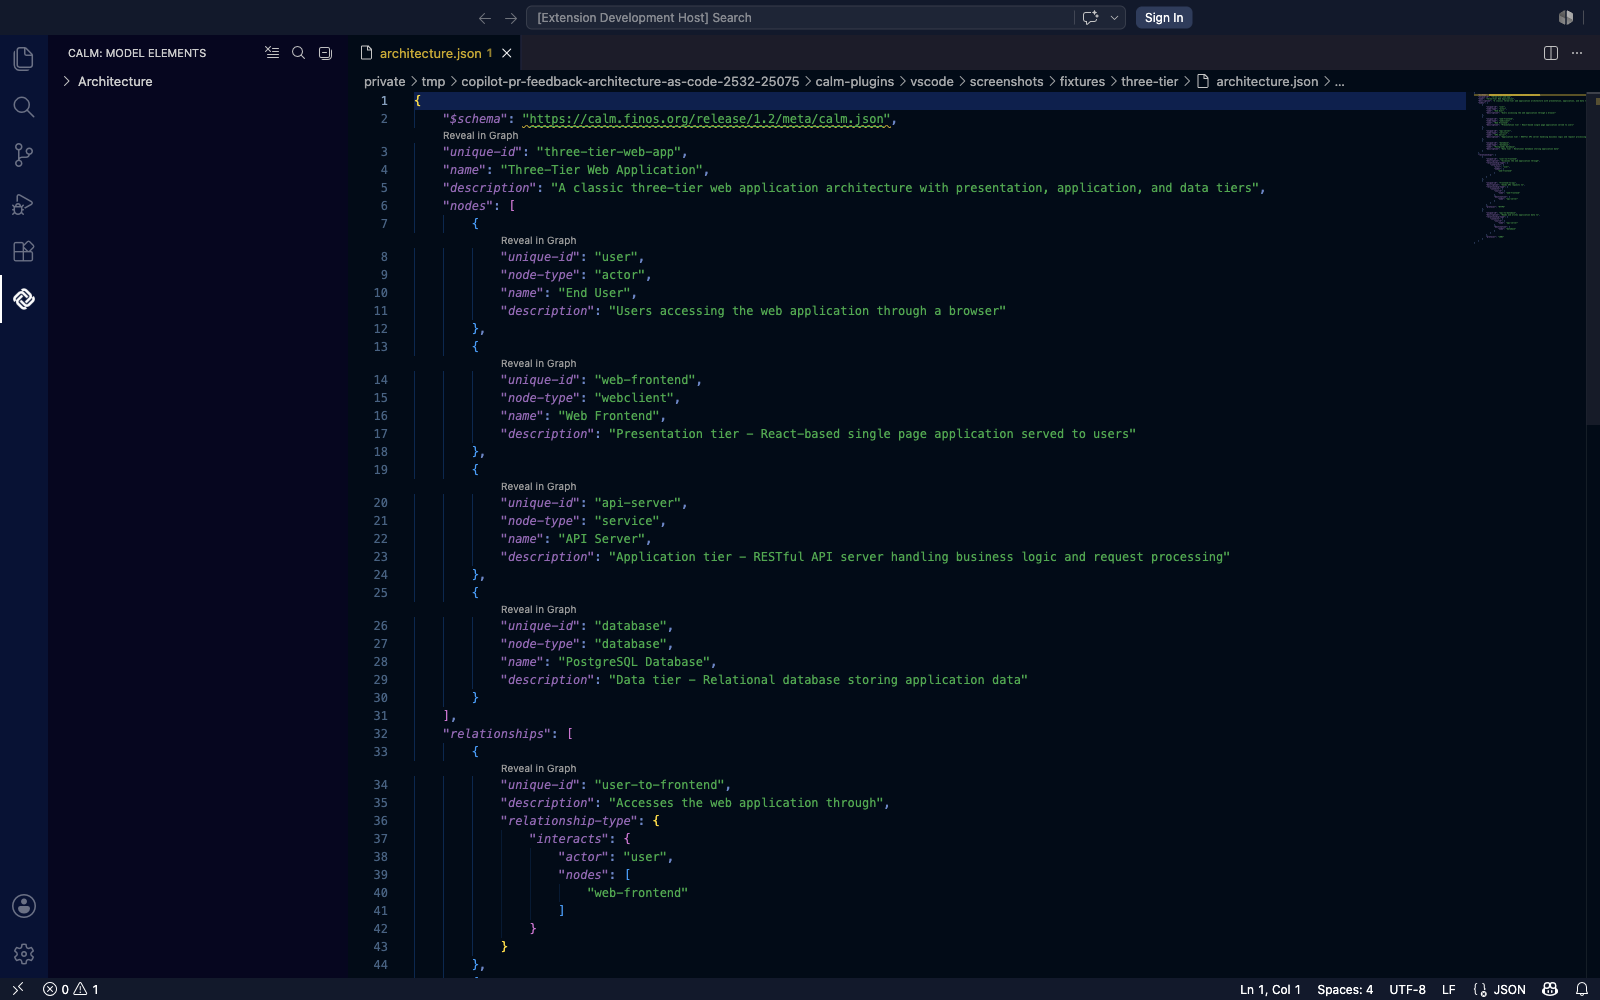Click the fixtures breadcrumb segment
This screenshot has height=1000, width=1600.
click(x=1082, y=82)
